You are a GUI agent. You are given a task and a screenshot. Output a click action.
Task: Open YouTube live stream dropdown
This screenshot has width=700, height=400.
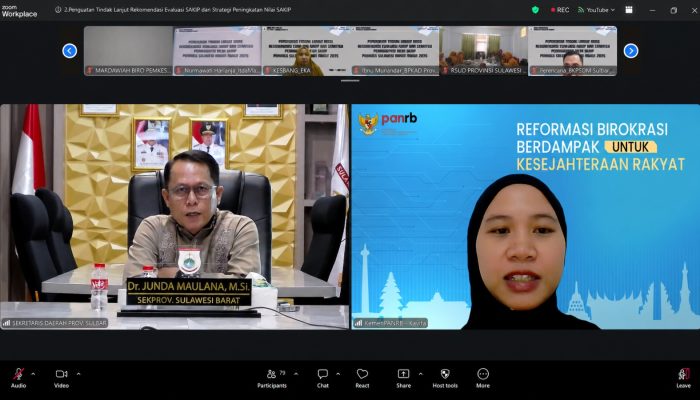[x=596, y=10]
